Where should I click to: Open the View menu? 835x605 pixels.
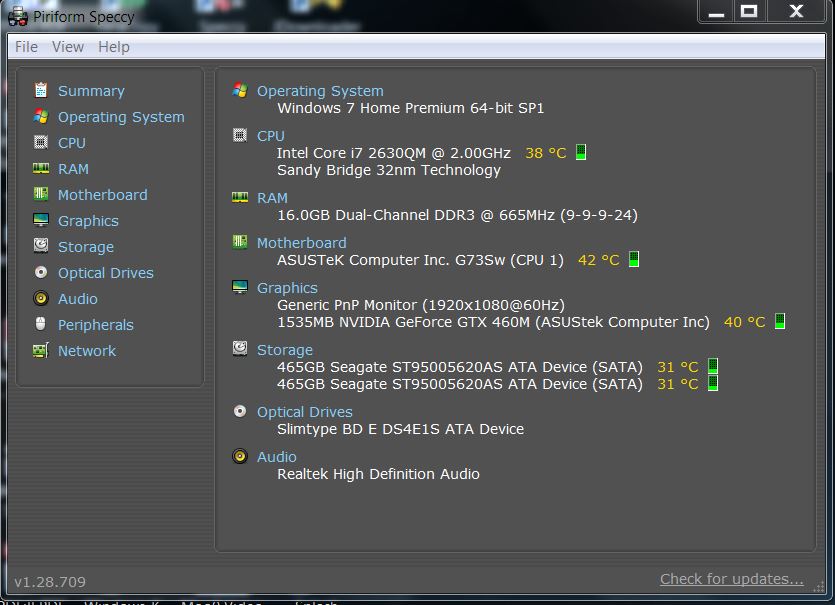click(x=68, y=47)
